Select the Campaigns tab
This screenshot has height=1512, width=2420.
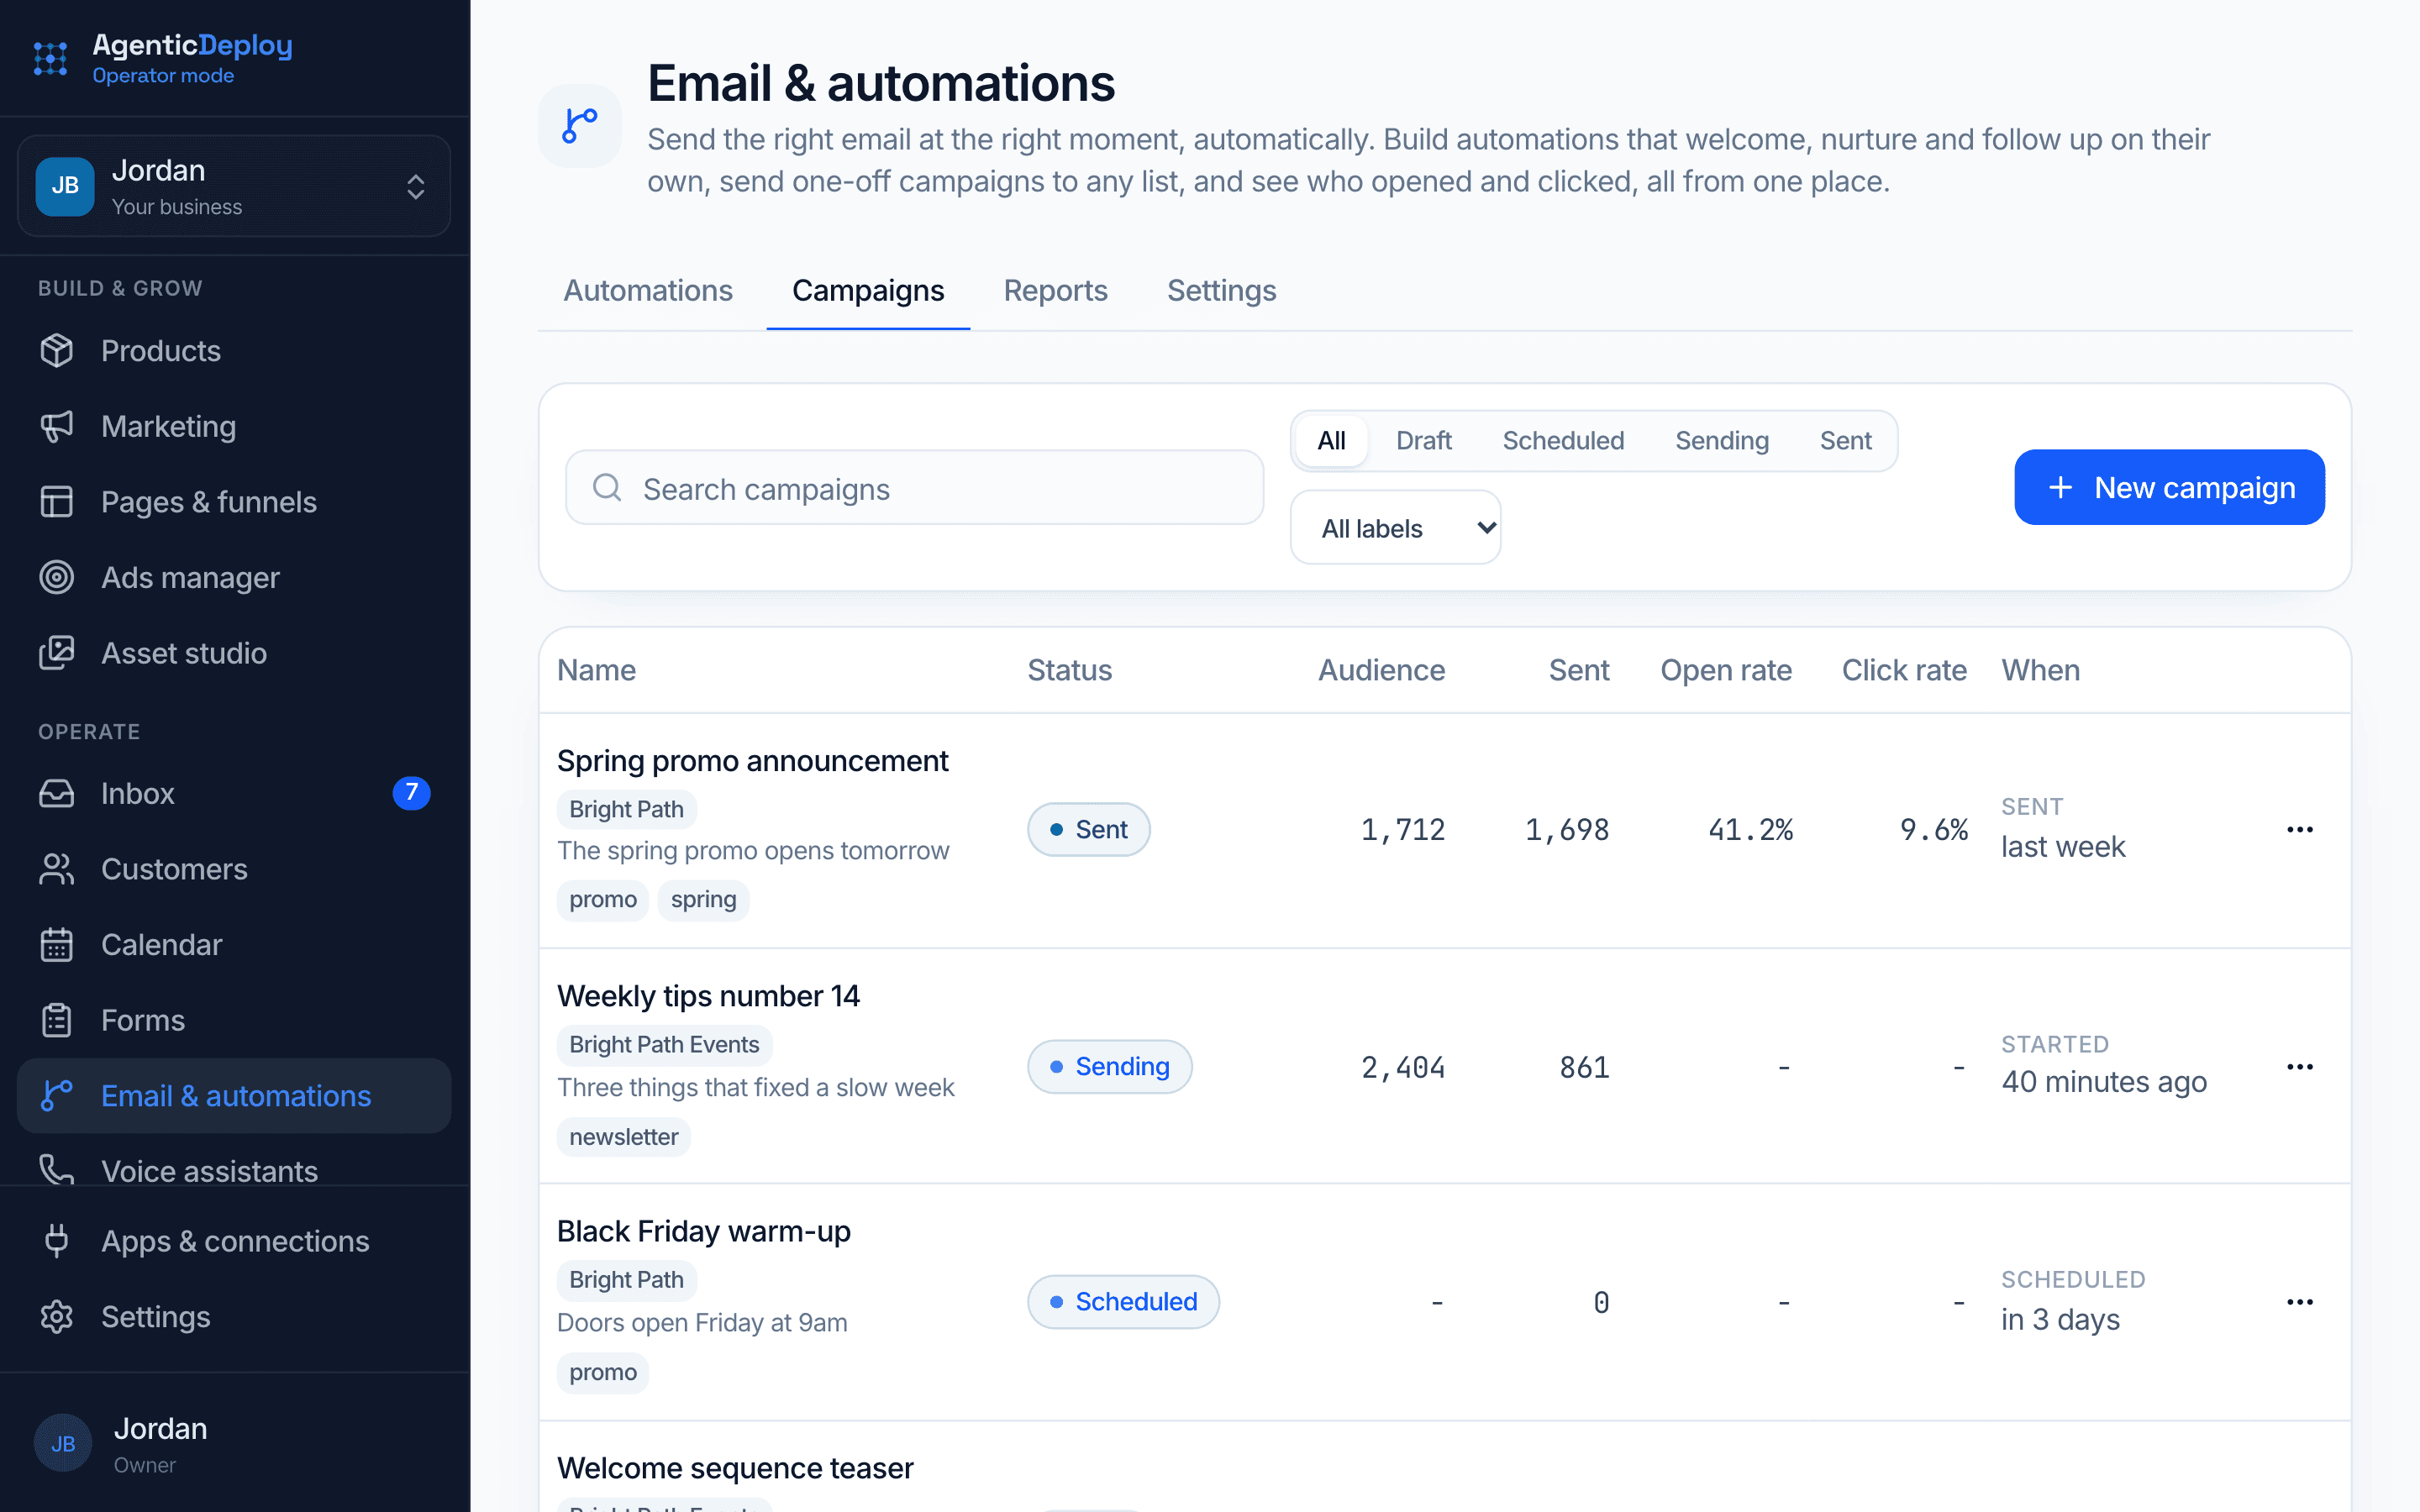click(868, 291)
